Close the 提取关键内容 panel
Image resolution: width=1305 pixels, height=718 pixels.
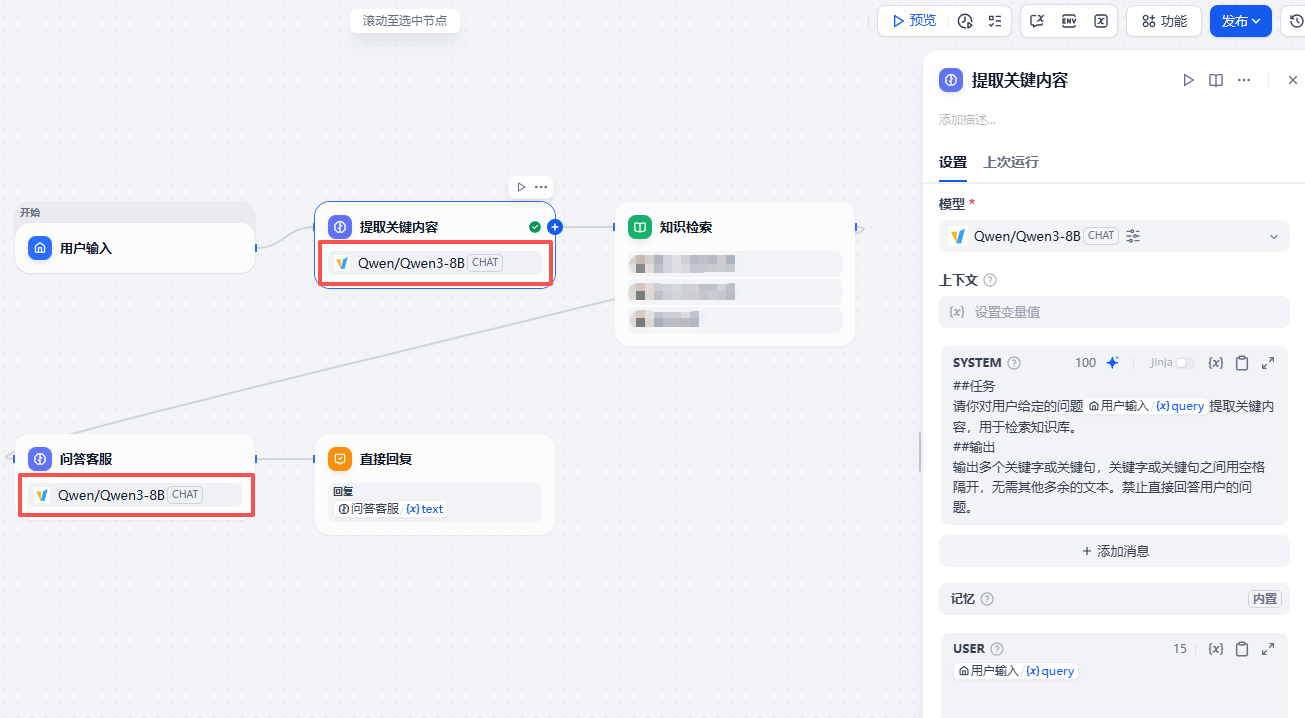tap(1292, 80)
